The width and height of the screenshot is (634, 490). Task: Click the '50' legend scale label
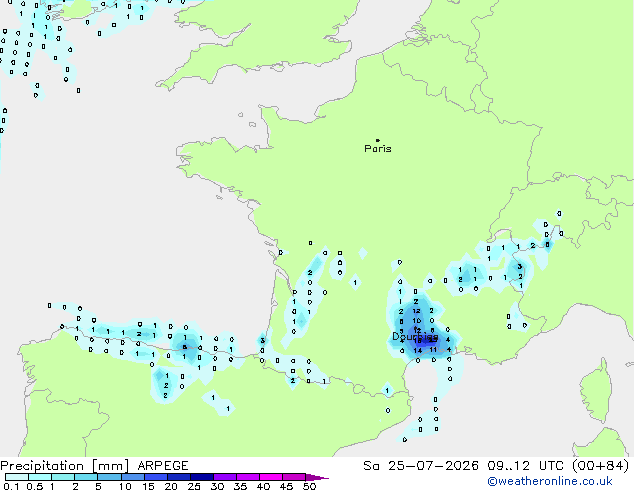click(309, 486)
